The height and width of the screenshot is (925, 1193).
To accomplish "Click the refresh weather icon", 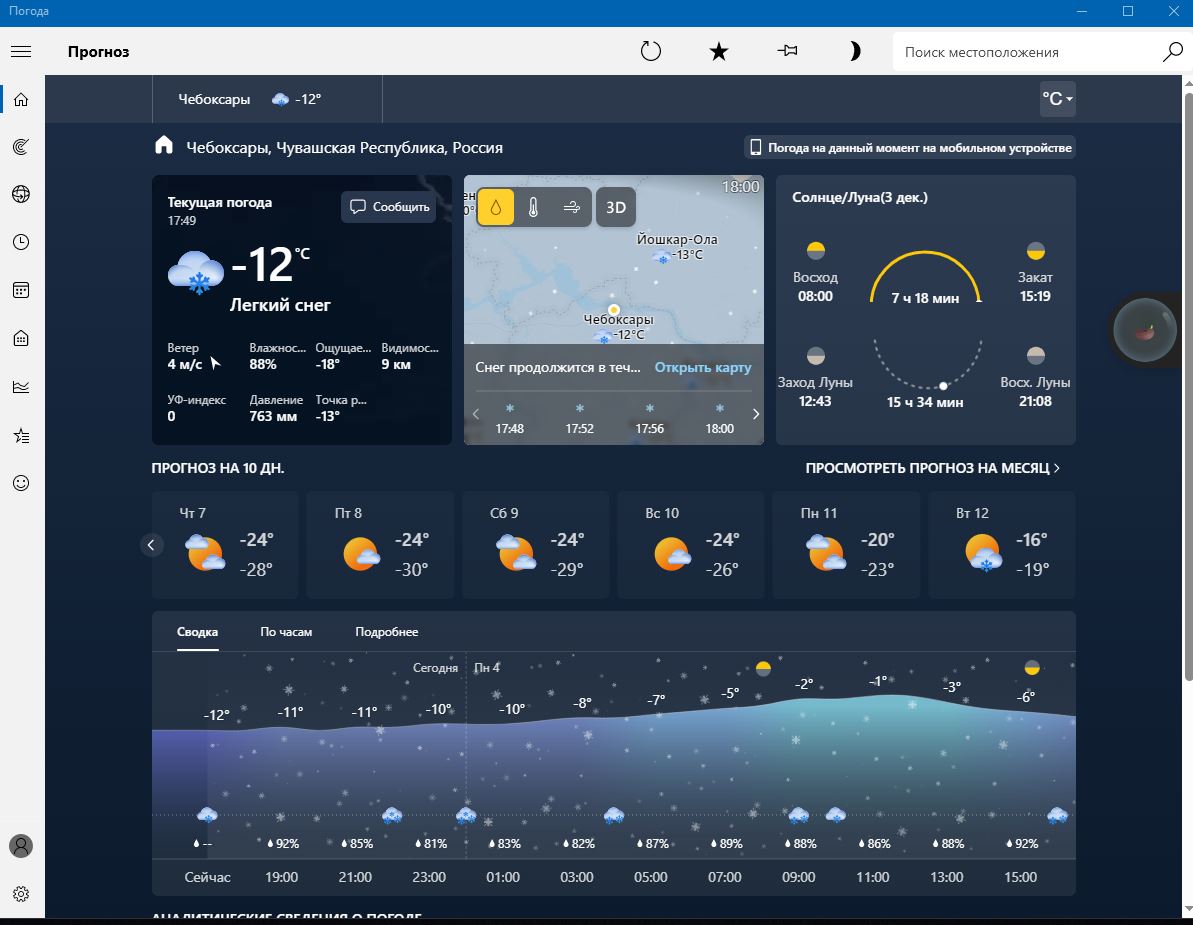I will (x=651, y=52).
